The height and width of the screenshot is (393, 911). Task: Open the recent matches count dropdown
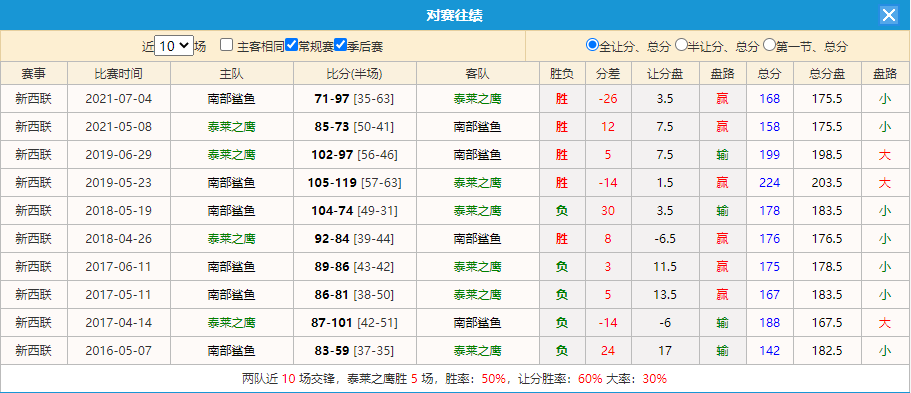(174, 45)
